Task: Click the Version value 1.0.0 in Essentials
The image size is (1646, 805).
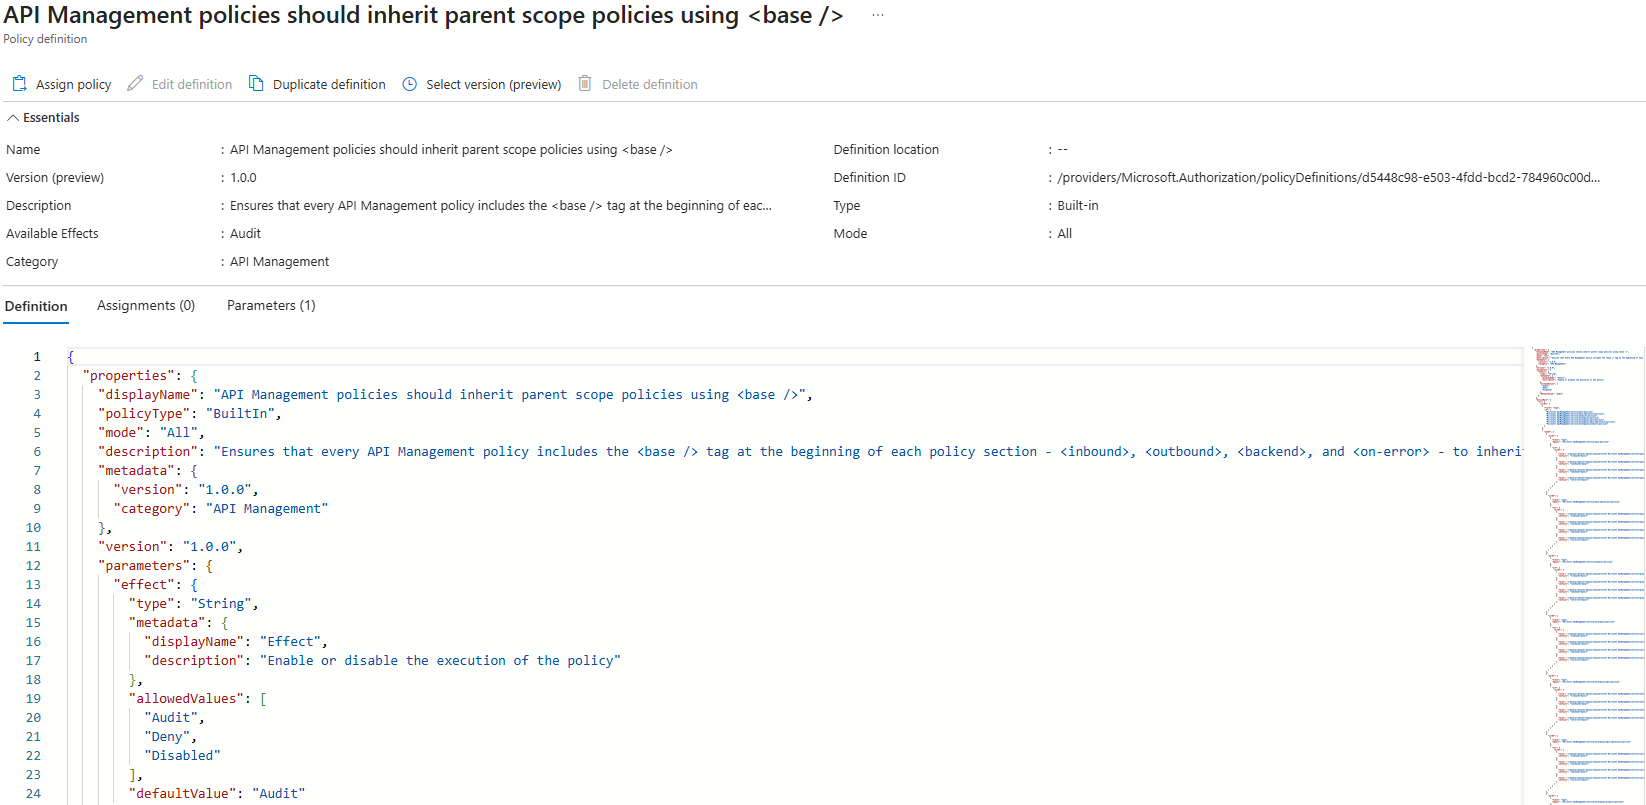Action: point(243,178)
